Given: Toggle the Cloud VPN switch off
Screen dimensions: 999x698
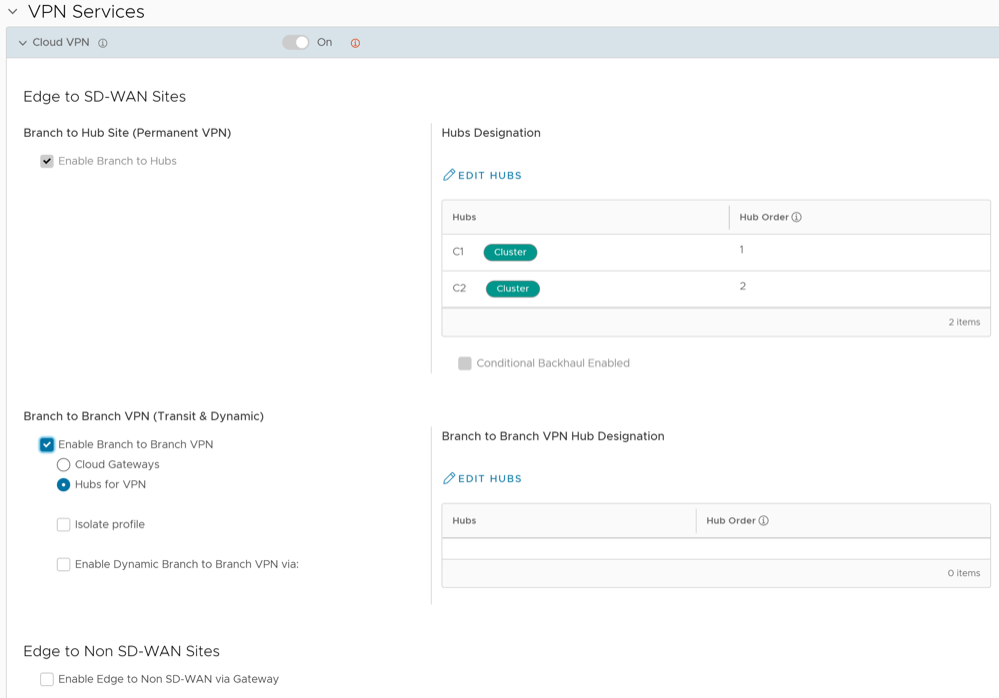Looking at the screenshot, I should pos(296,43).
